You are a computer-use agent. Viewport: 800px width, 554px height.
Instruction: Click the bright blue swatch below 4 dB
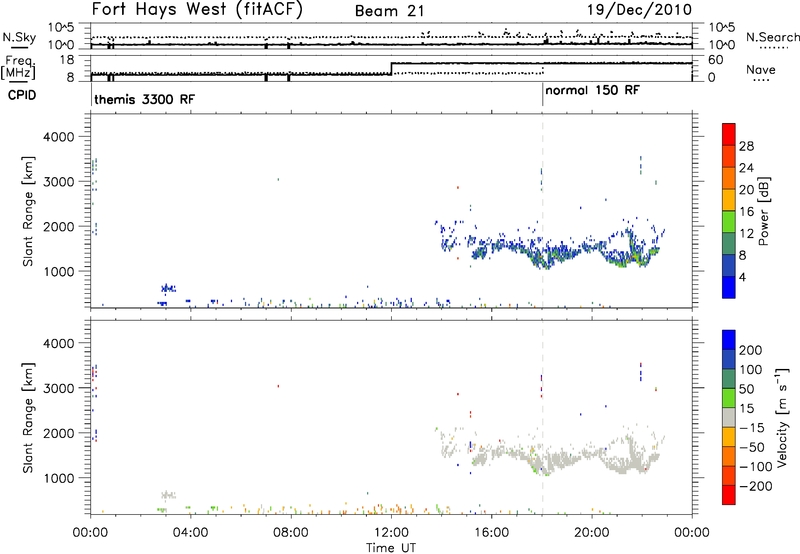(x=729, y=287)
